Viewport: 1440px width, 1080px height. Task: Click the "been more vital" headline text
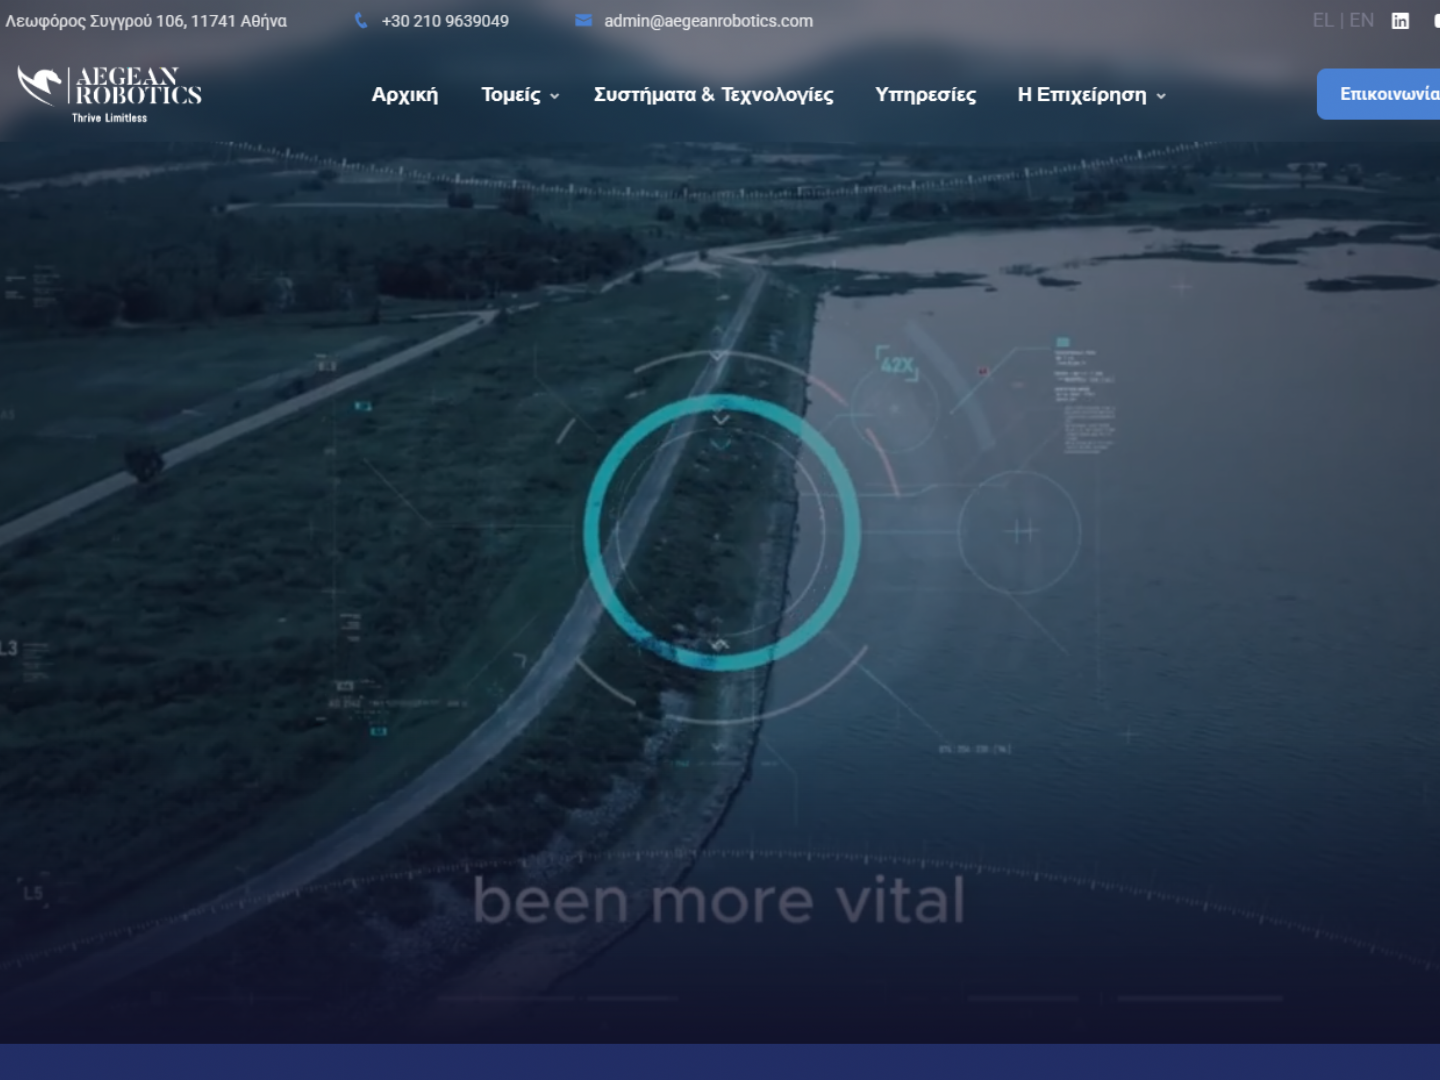click(719, 901)
